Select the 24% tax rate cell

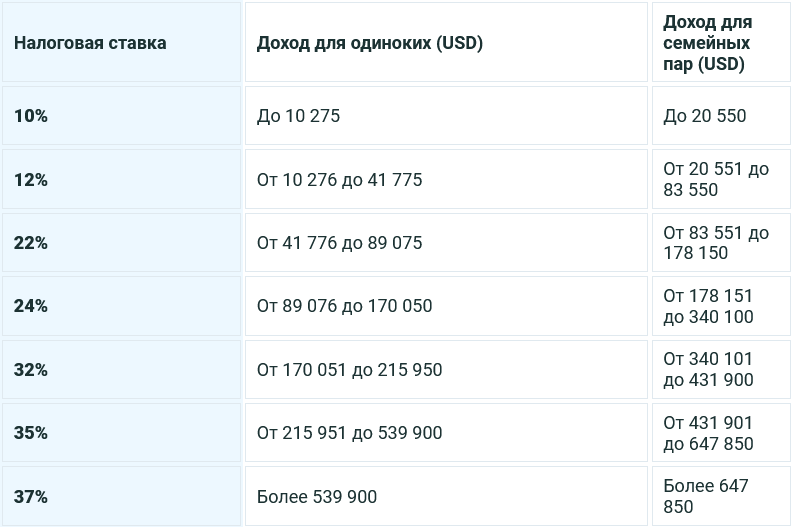31,306
